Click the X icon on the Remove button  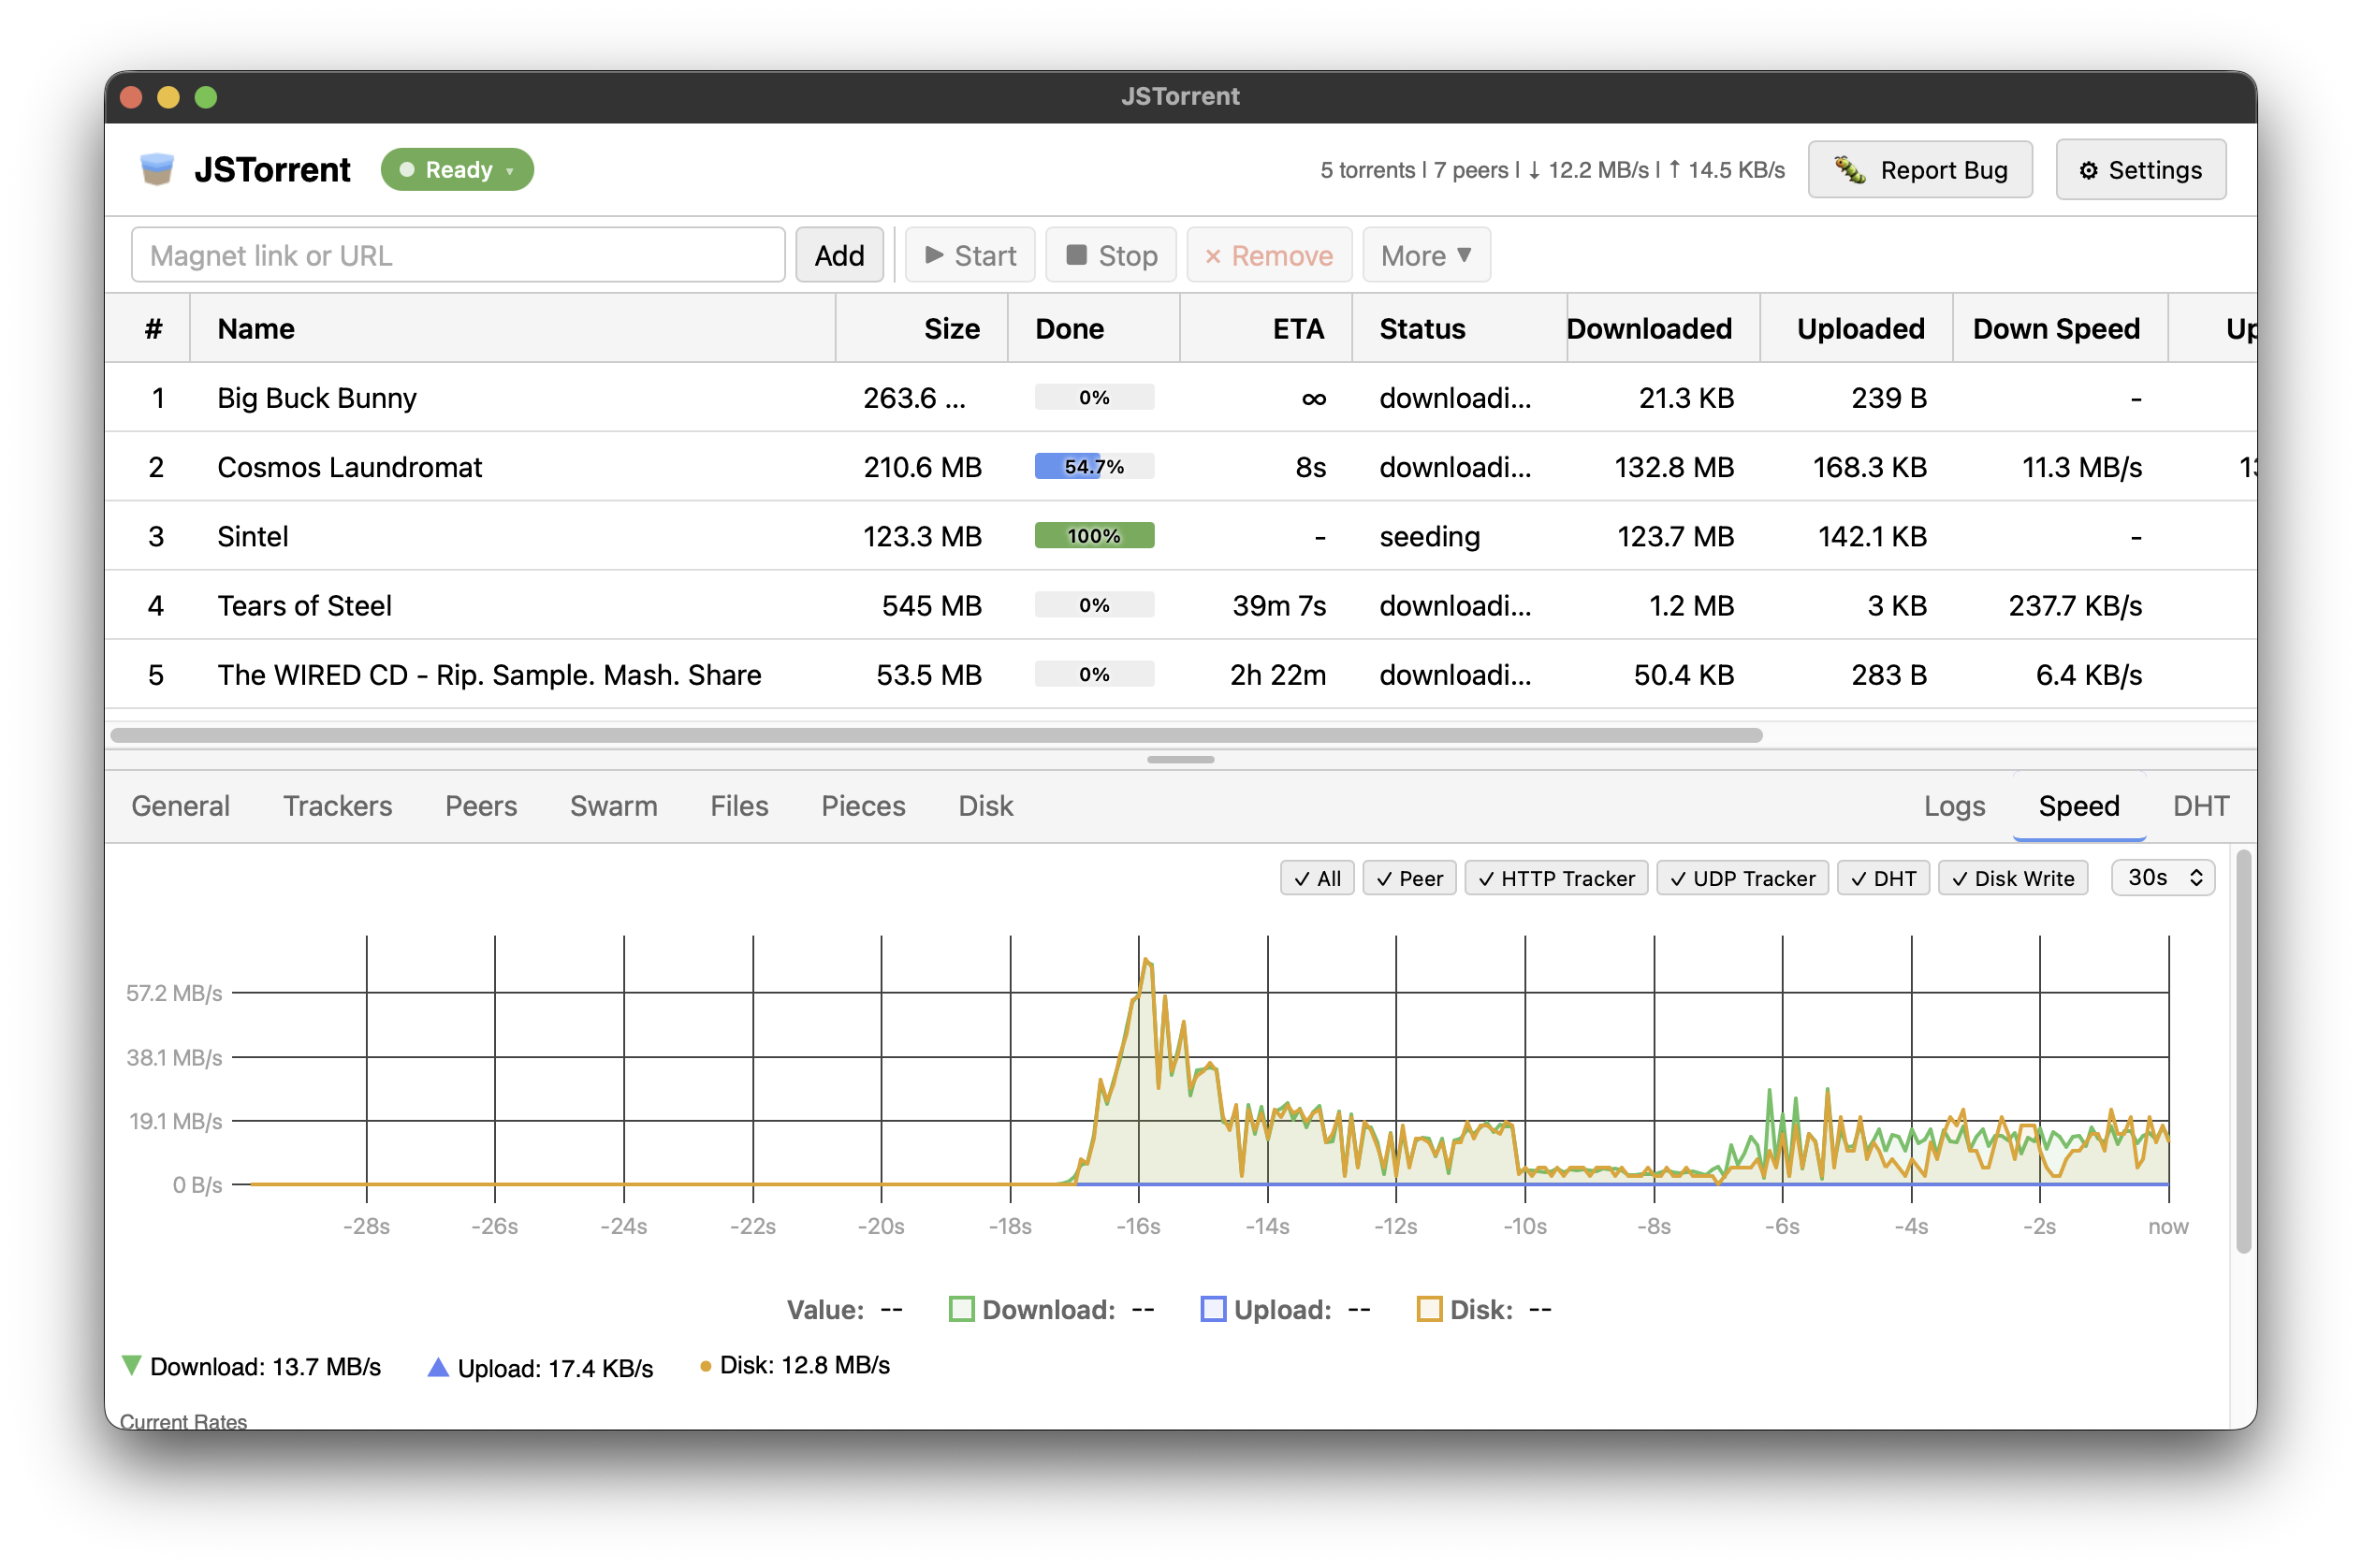coord(1213,256)
